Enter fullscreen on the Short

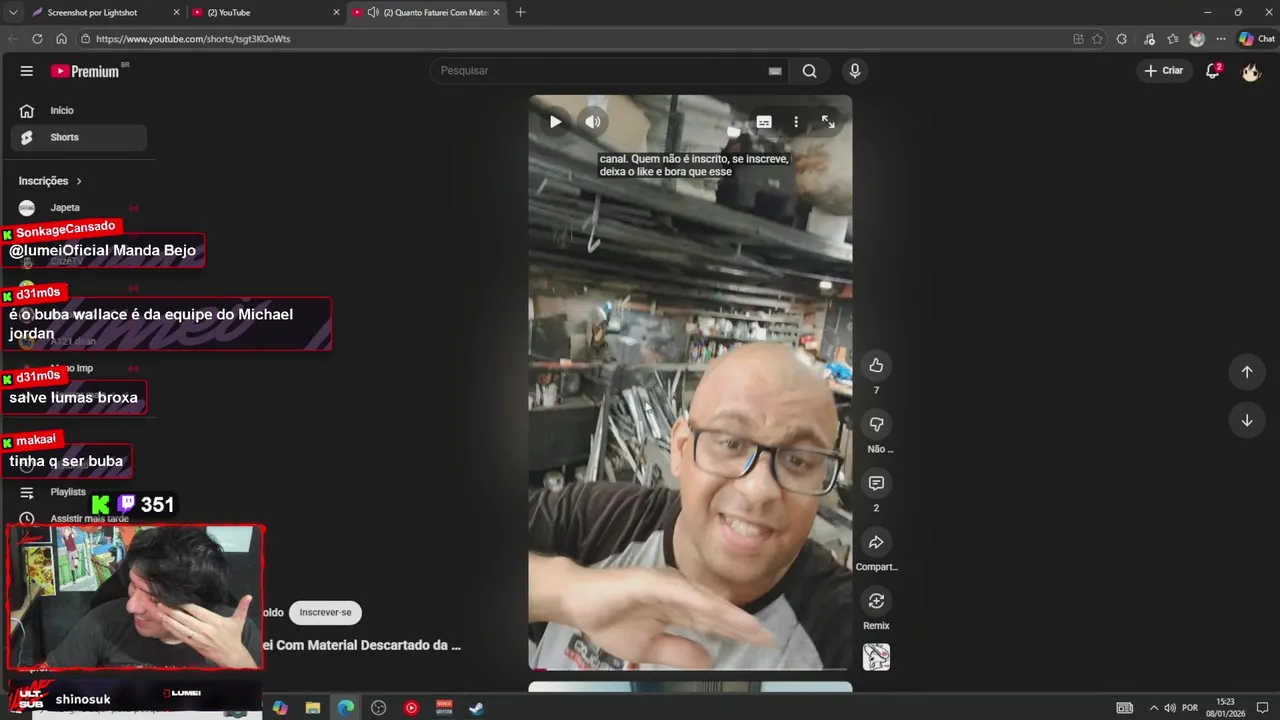point(828,122)
